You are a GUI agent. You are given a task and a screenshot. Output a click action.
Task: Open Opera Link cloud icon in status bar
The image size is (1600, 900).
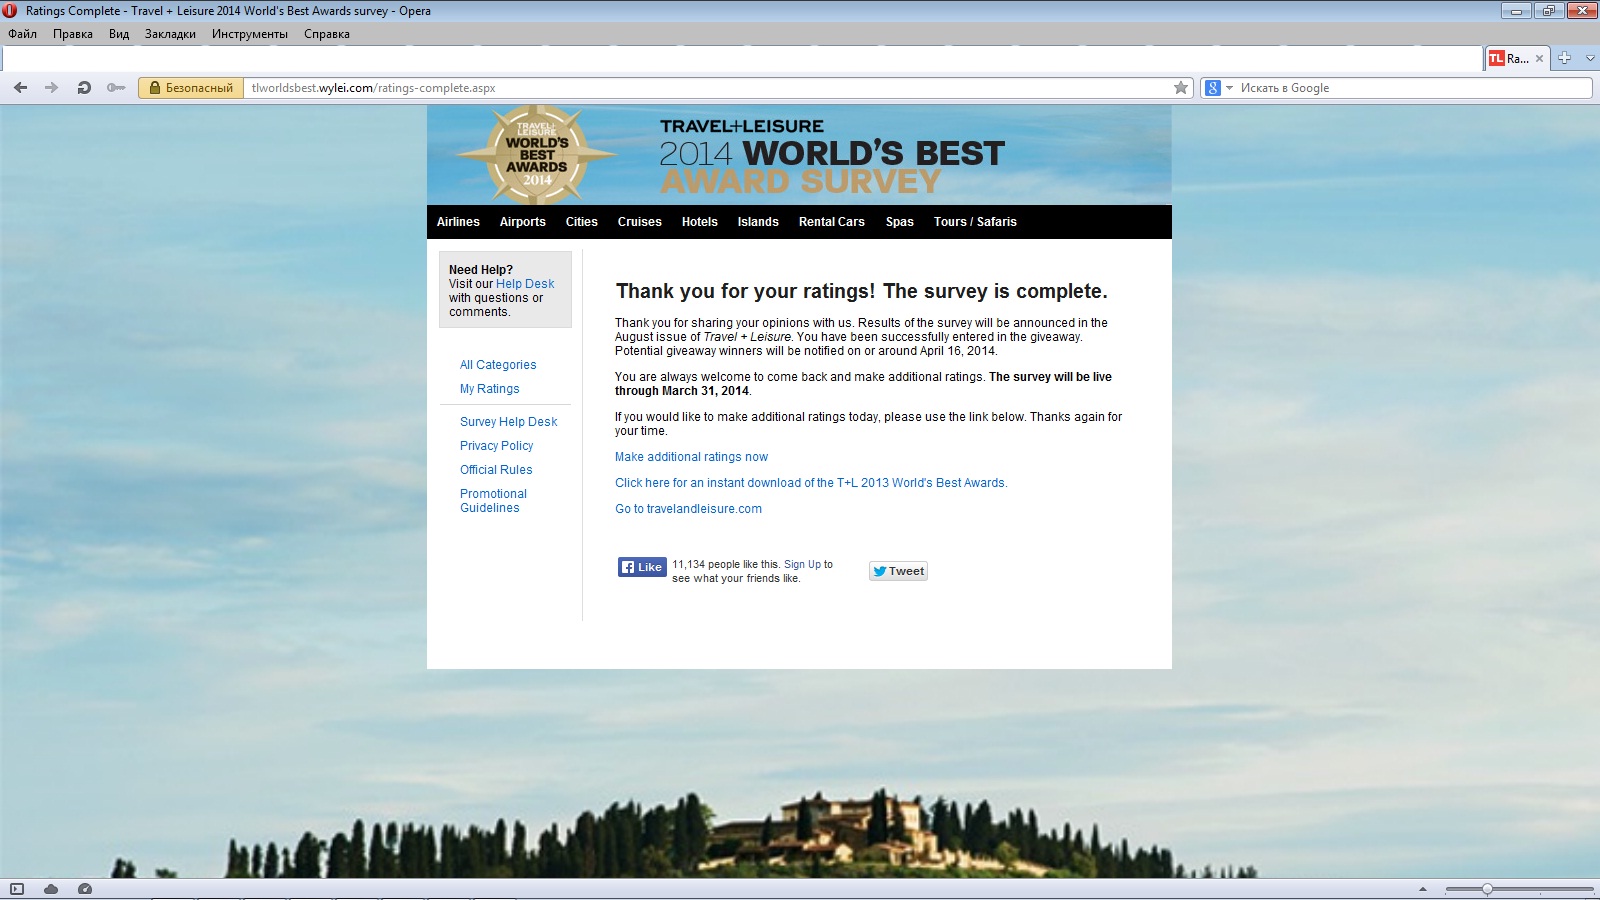tap(51, 889)
